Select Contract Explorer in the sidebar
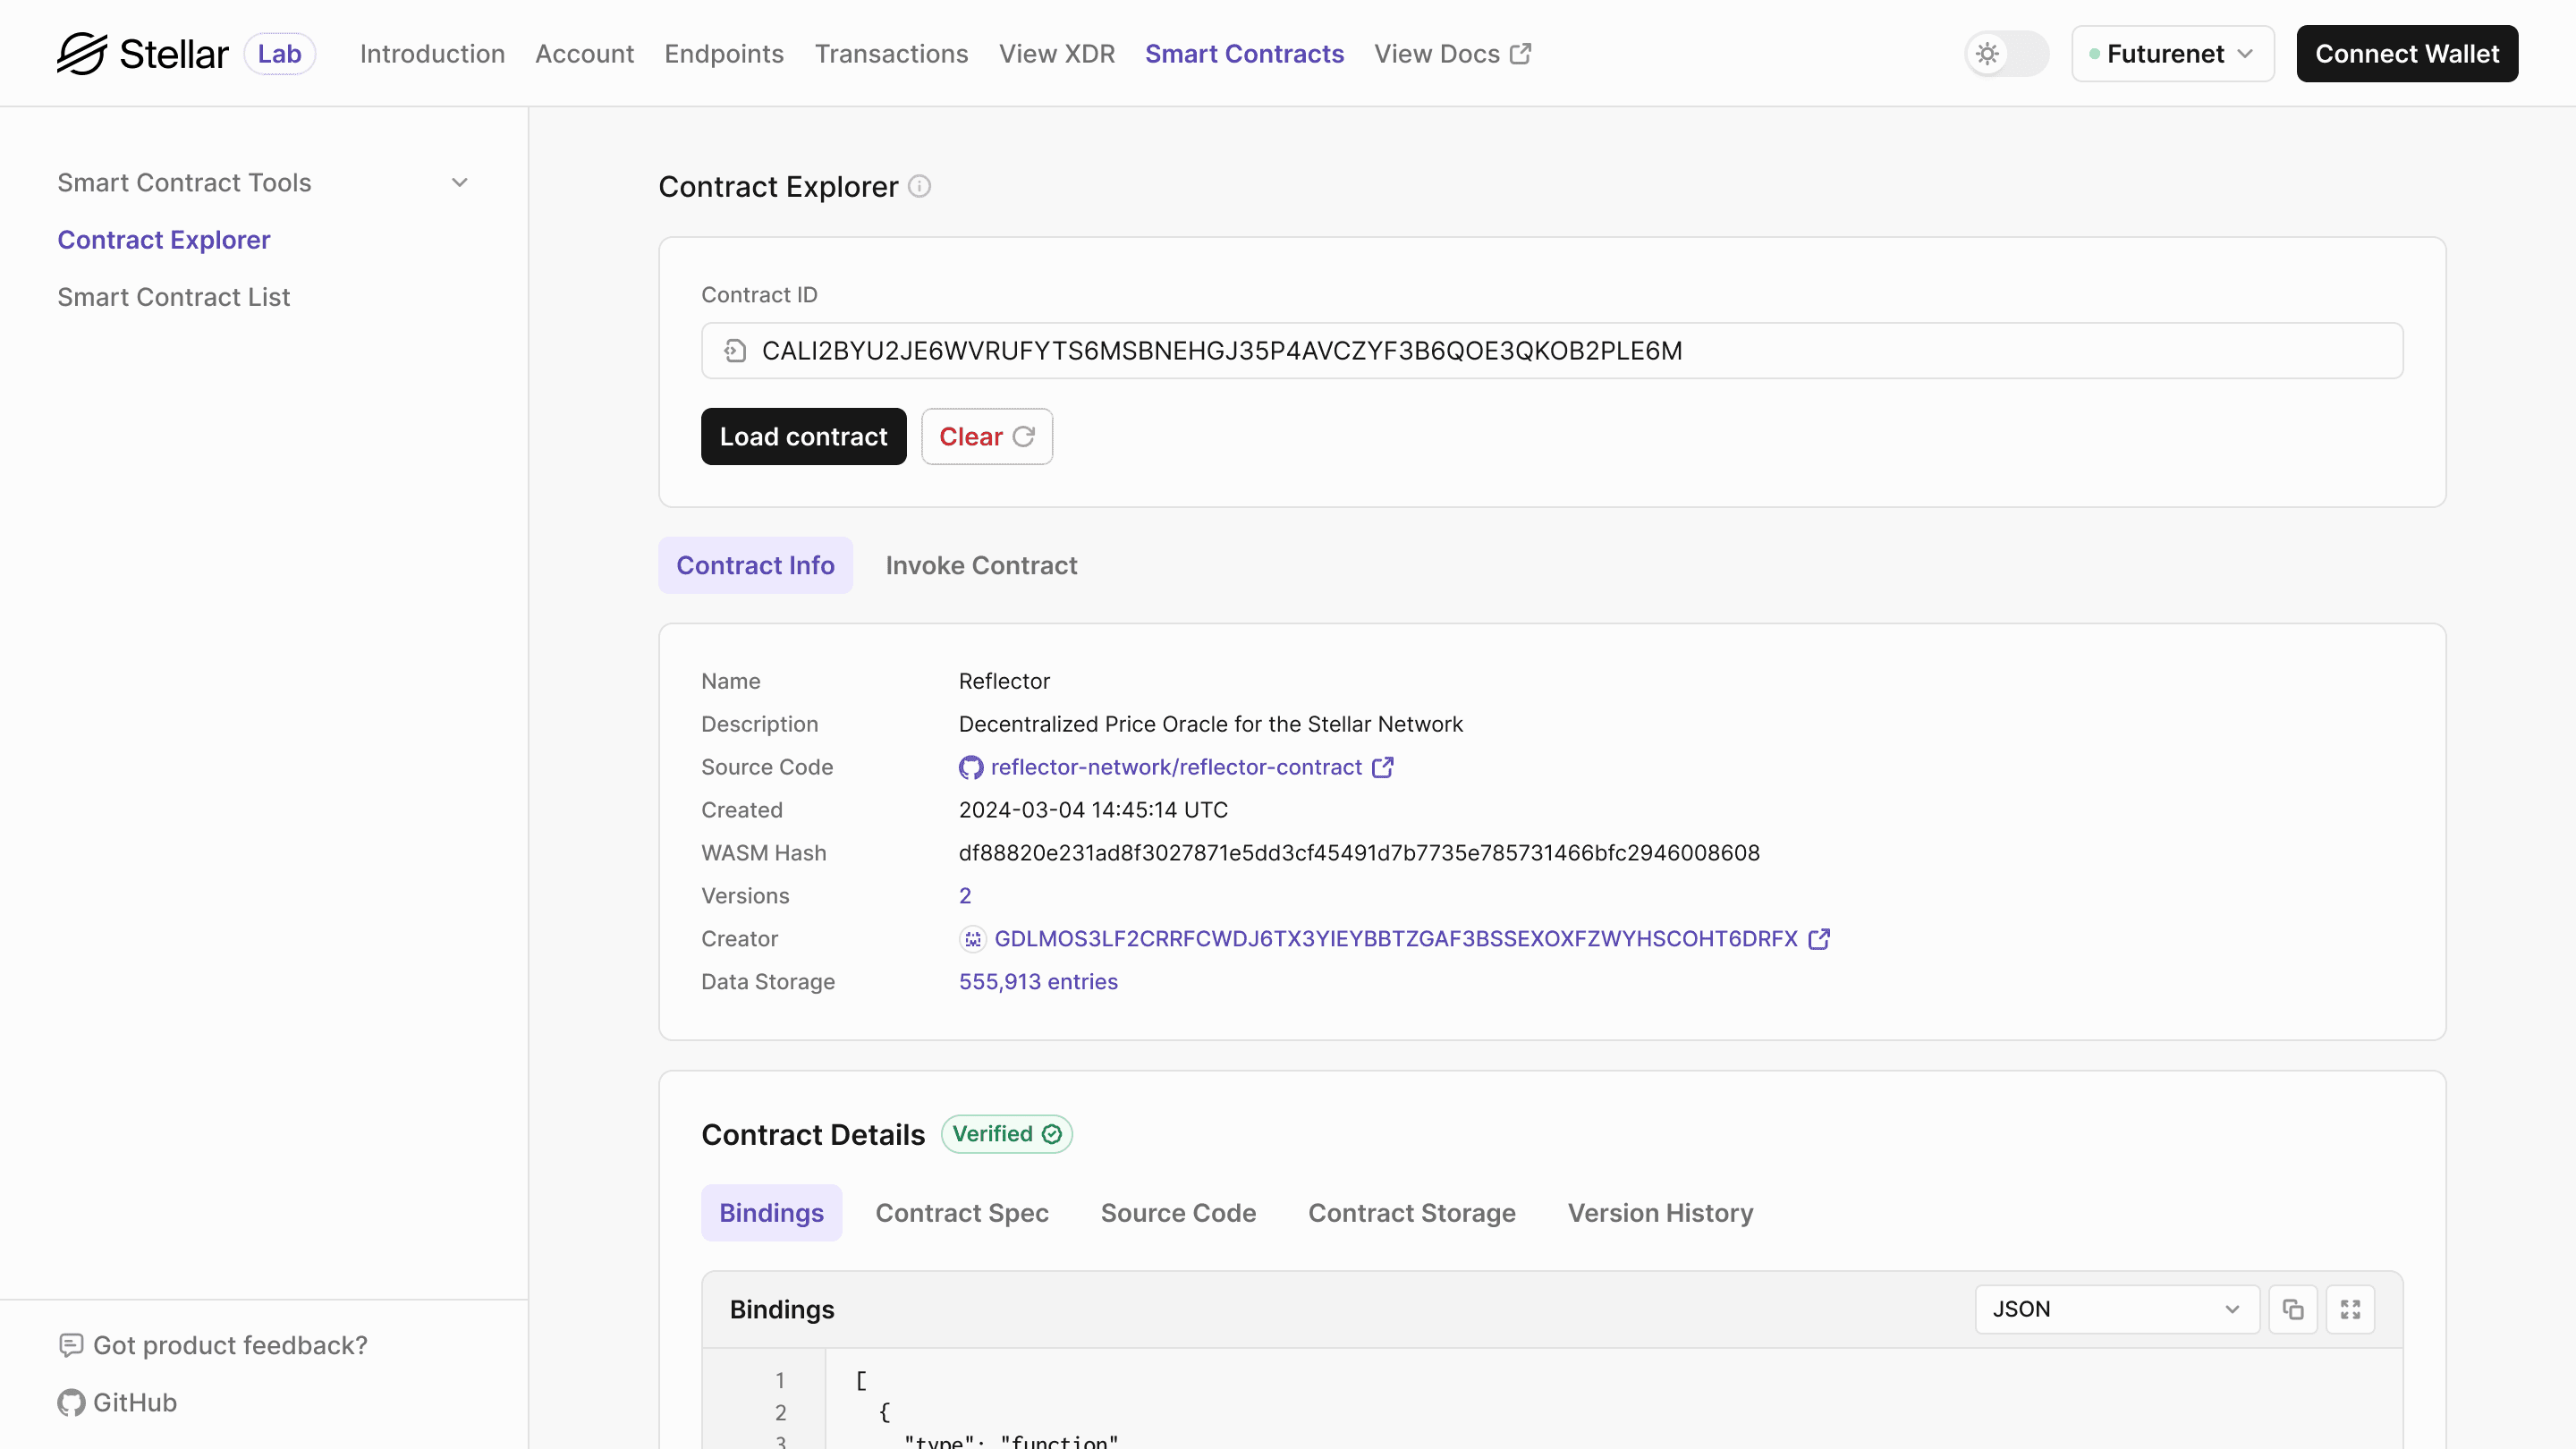 point(164,240)
